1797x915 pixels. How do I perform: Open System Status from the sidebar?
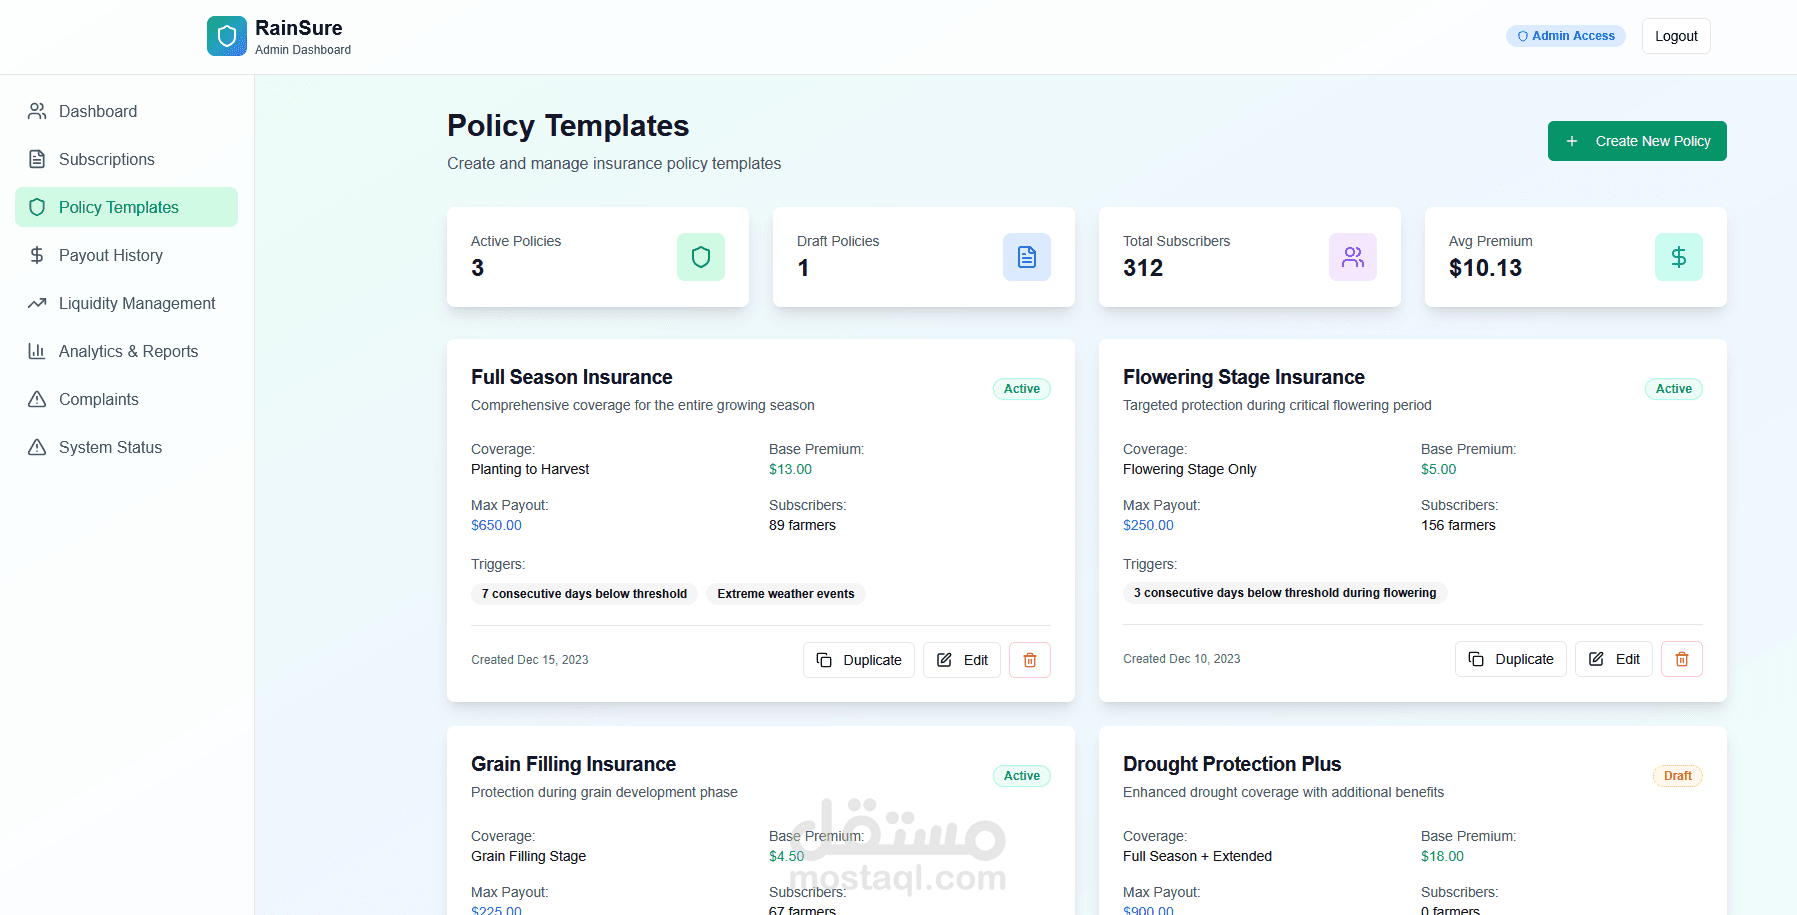coord(110,447)
